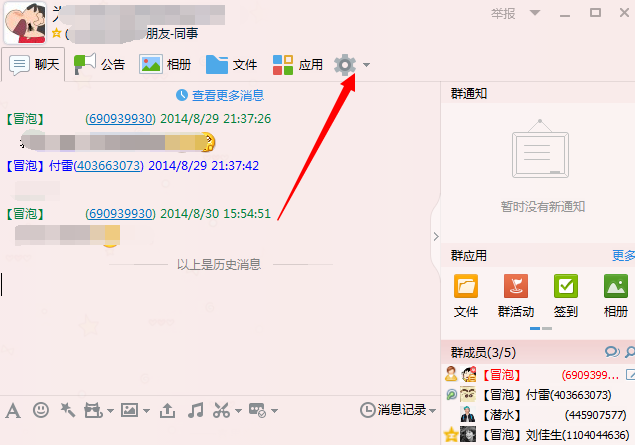Open 消息记录 message history
The height and width of the screenshot is (445, 635).
(393, 410)
